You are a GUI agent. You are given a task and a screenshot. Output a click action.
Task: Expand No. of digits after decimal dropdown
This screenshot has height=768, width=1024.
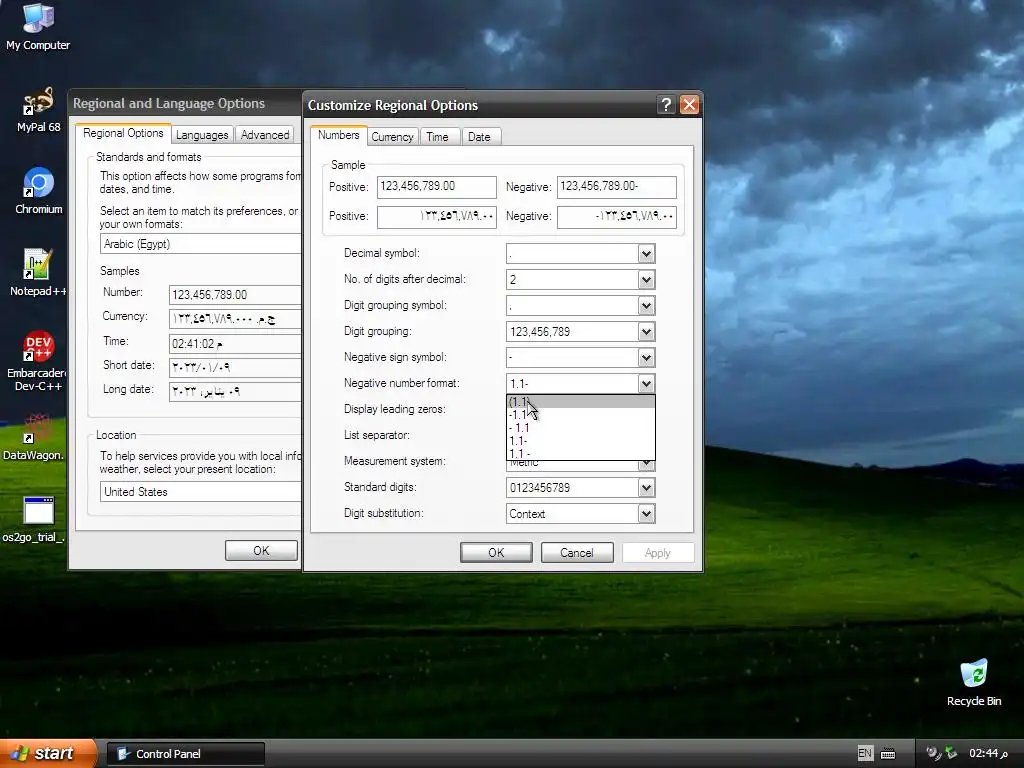click(646, 280)
